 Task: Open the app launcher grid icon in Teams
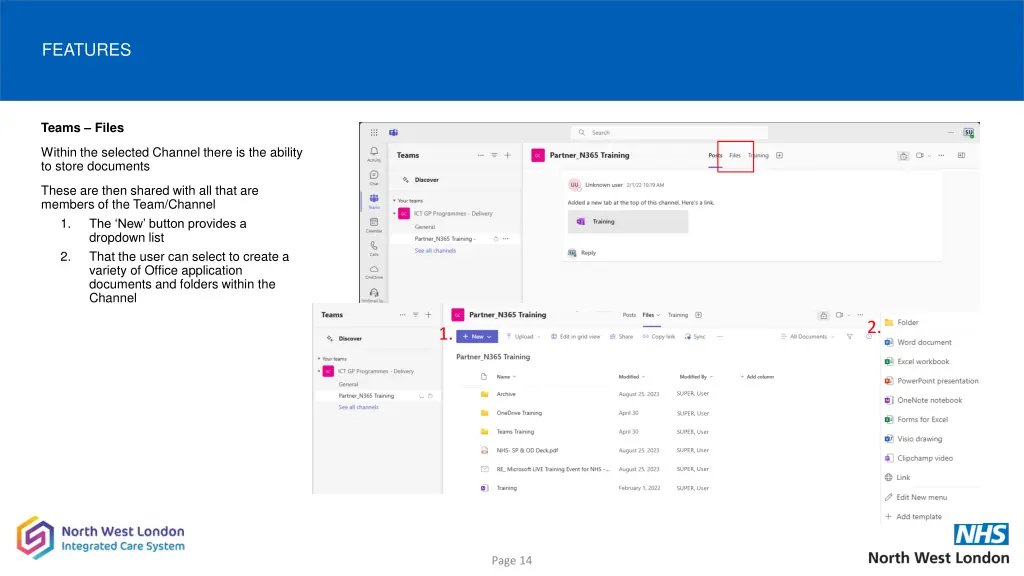coord(374,133)
